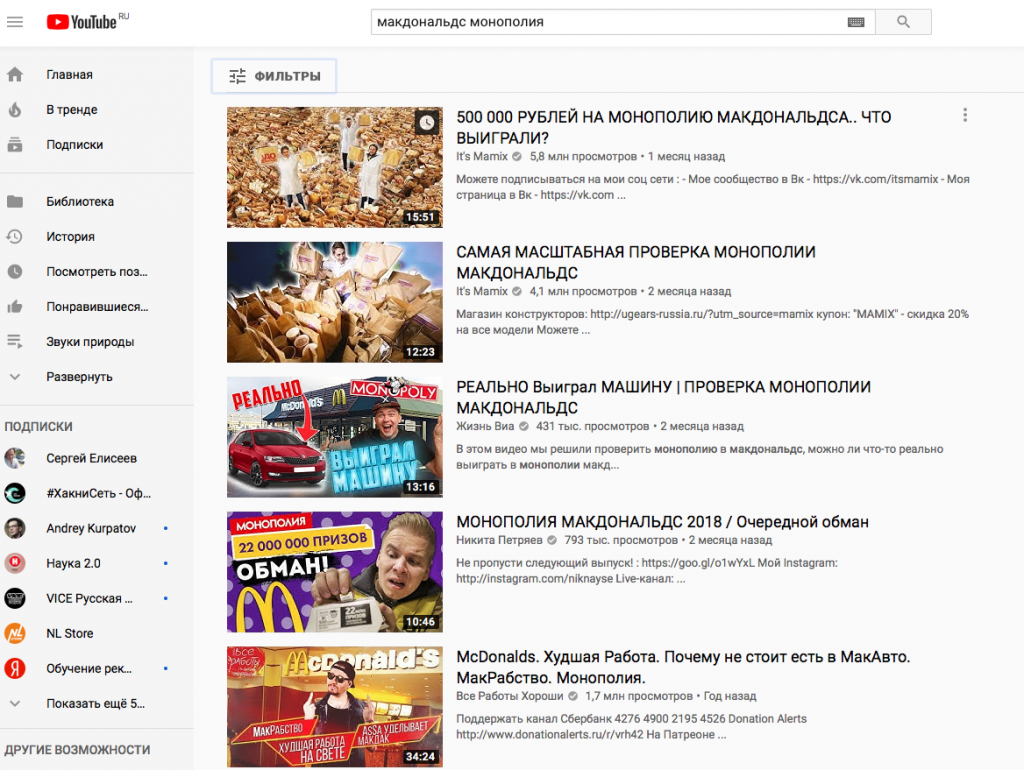This screenshot has width=1024, height=770.
Task: Click the 12:23 video thumbnail
Action: pyautogui.click(x=334, y=302)
